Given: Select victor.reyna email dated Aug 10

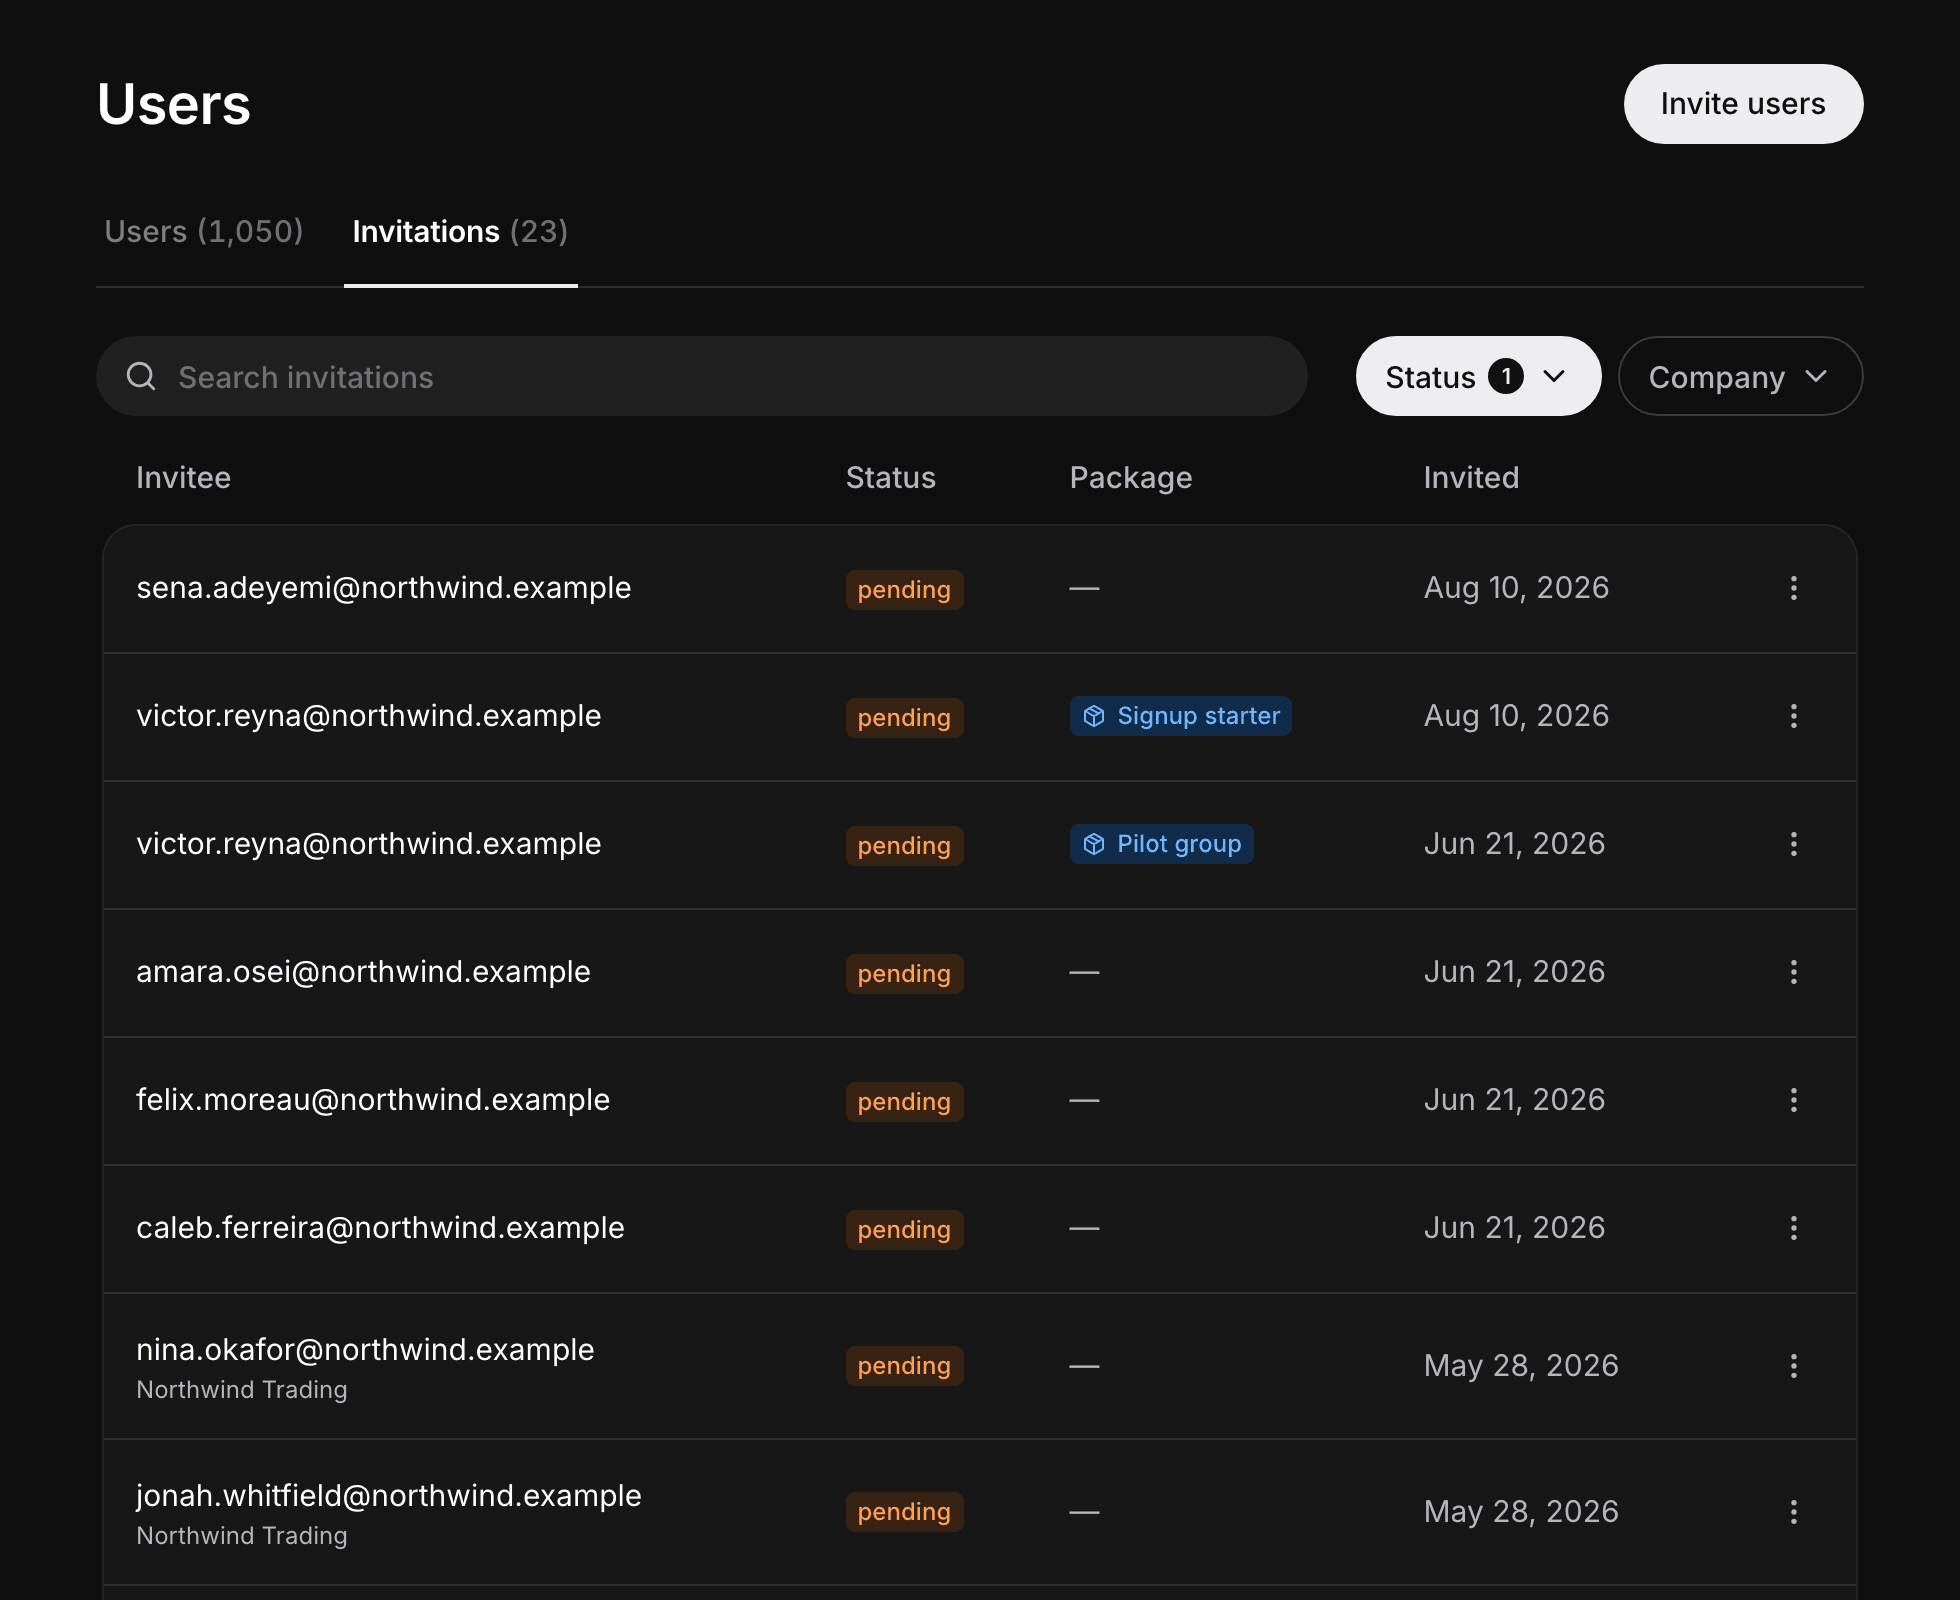Looking at the screenshot, I should [x=368, y=716].
